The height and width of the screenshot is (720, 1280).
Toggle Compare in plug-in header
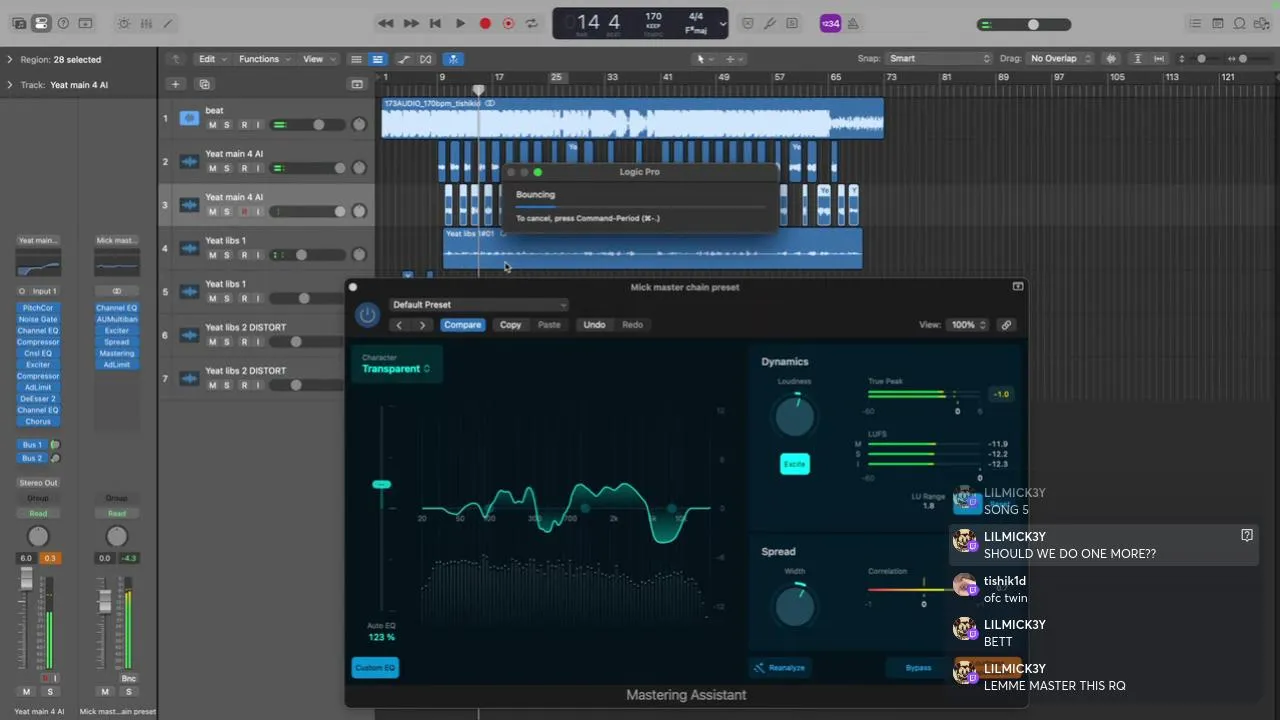tap(462, 325)
